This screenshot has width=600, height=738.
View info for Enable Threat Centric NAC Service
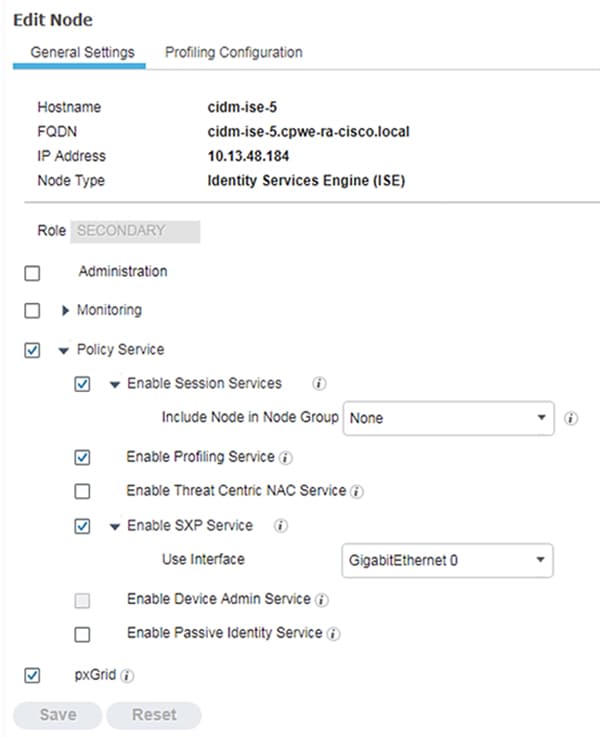pos(356,491)
